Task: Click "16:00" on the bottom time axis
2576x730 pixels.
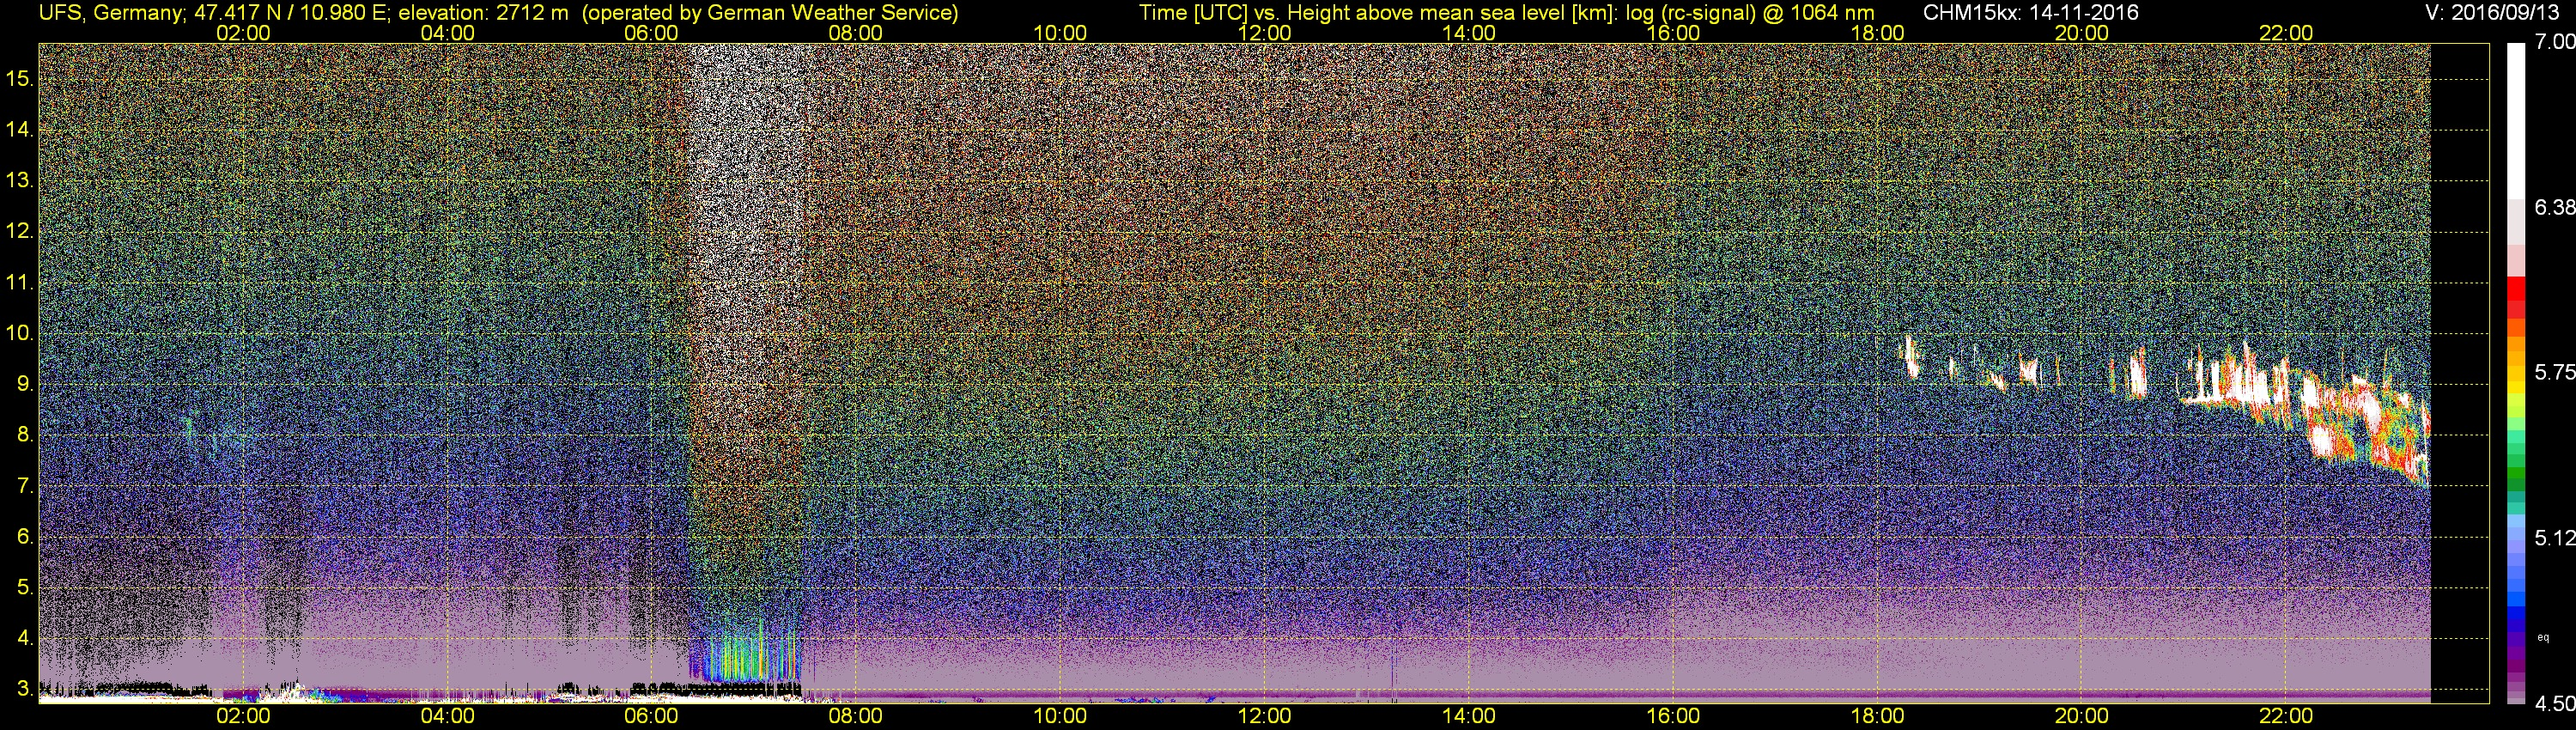Action: (x=1673, y=716)
